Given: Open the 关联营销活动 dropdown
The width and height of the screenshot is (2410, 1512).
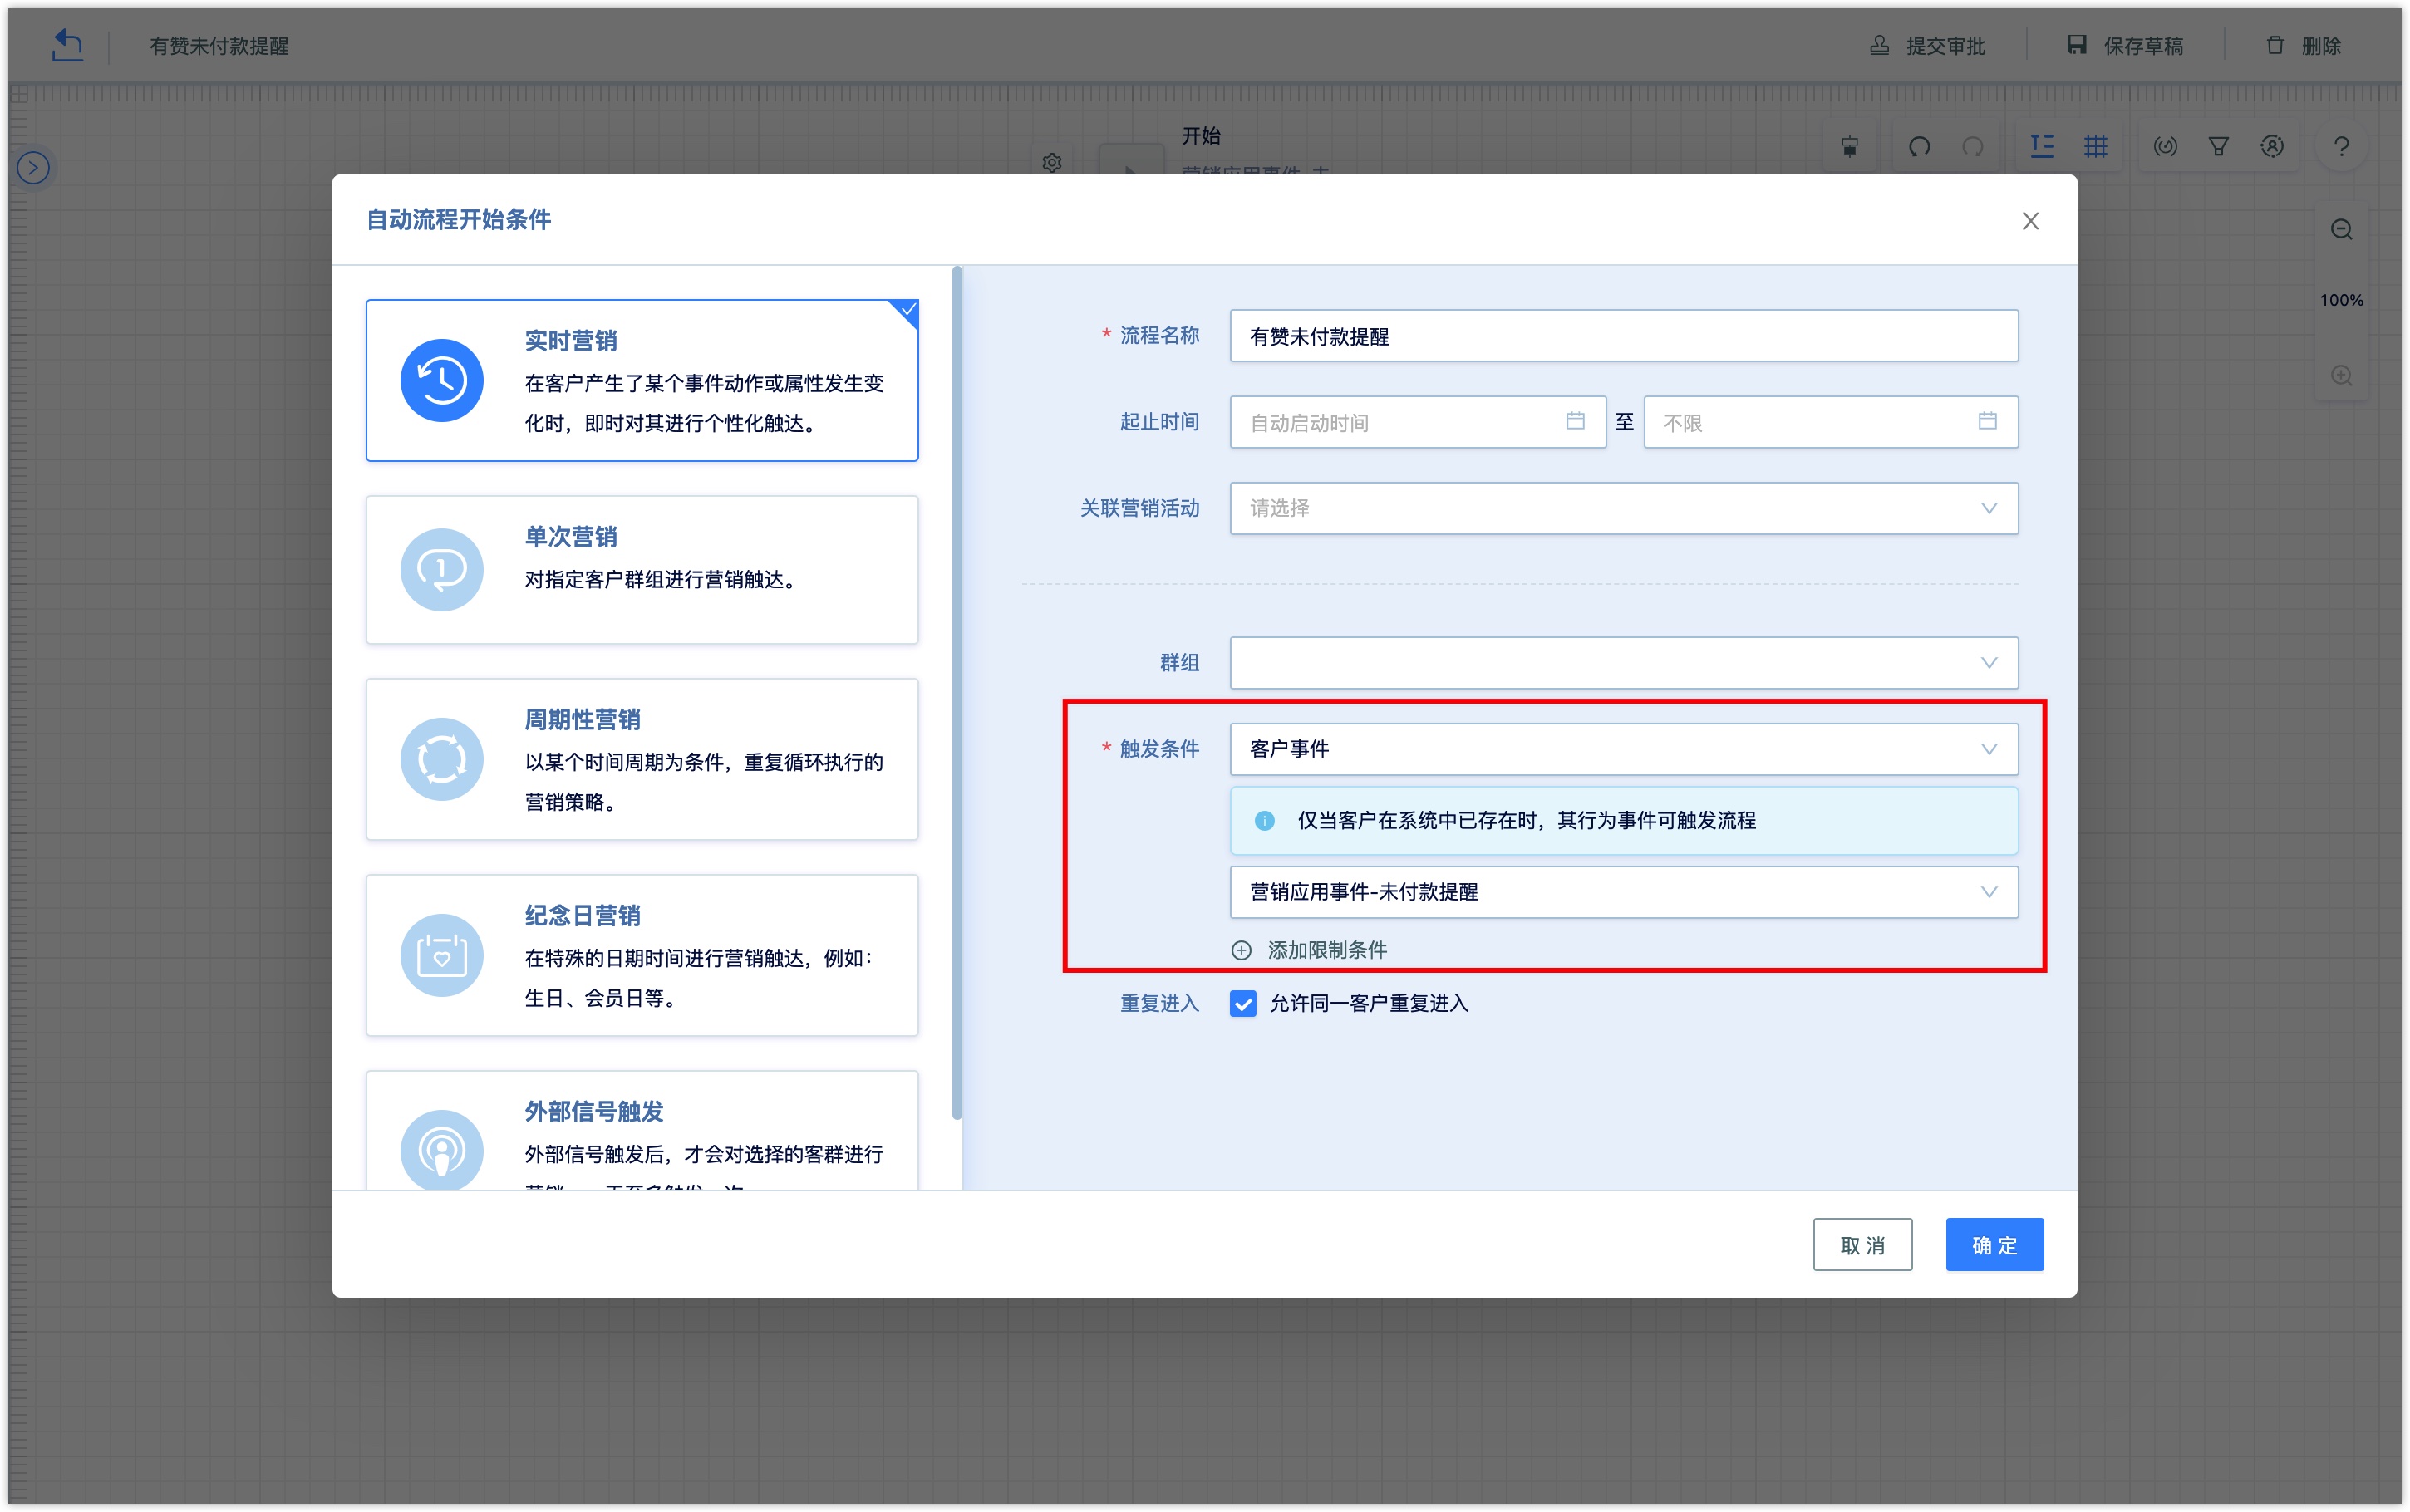Looking at the screenshot, I should (1623, 508).
